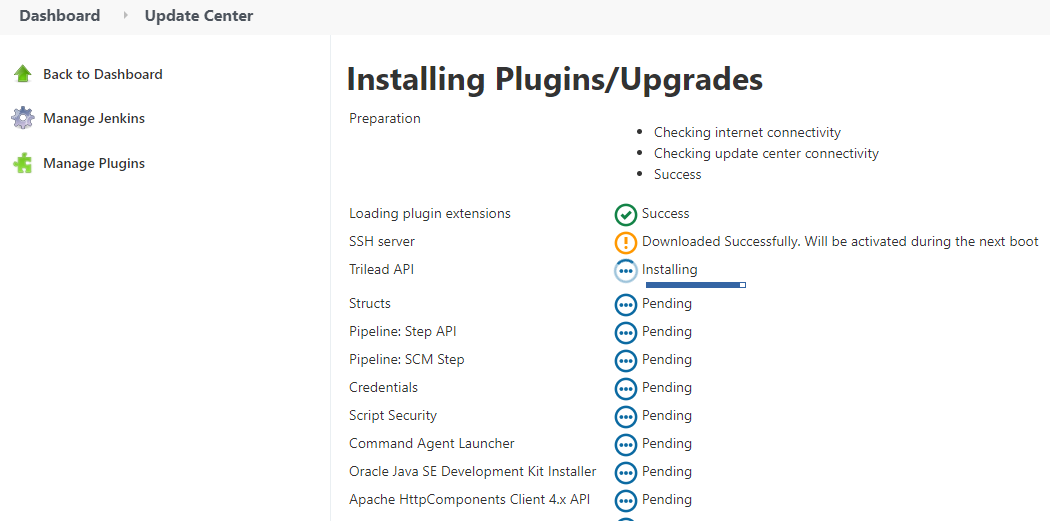Click the green Manage Plugins puzzle icon
This screenshot has height=521, width=1050.
[23, 163]
